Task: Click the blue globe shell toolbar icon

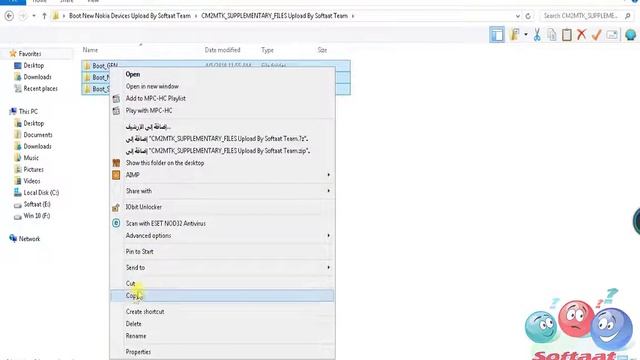Action: pos(631,35)
